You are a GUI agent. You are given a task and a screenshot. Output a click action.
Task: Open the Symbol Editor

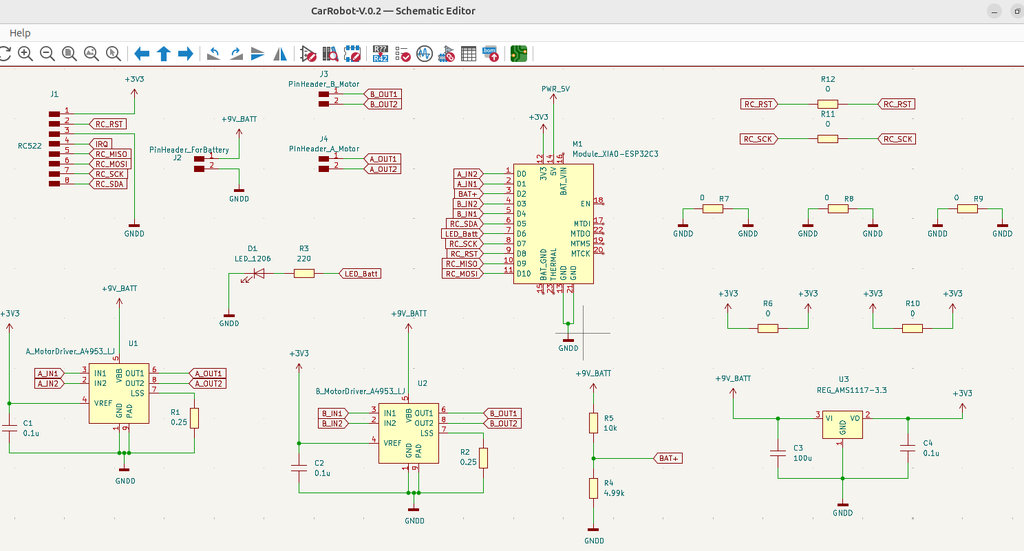[x=308, y=53]
